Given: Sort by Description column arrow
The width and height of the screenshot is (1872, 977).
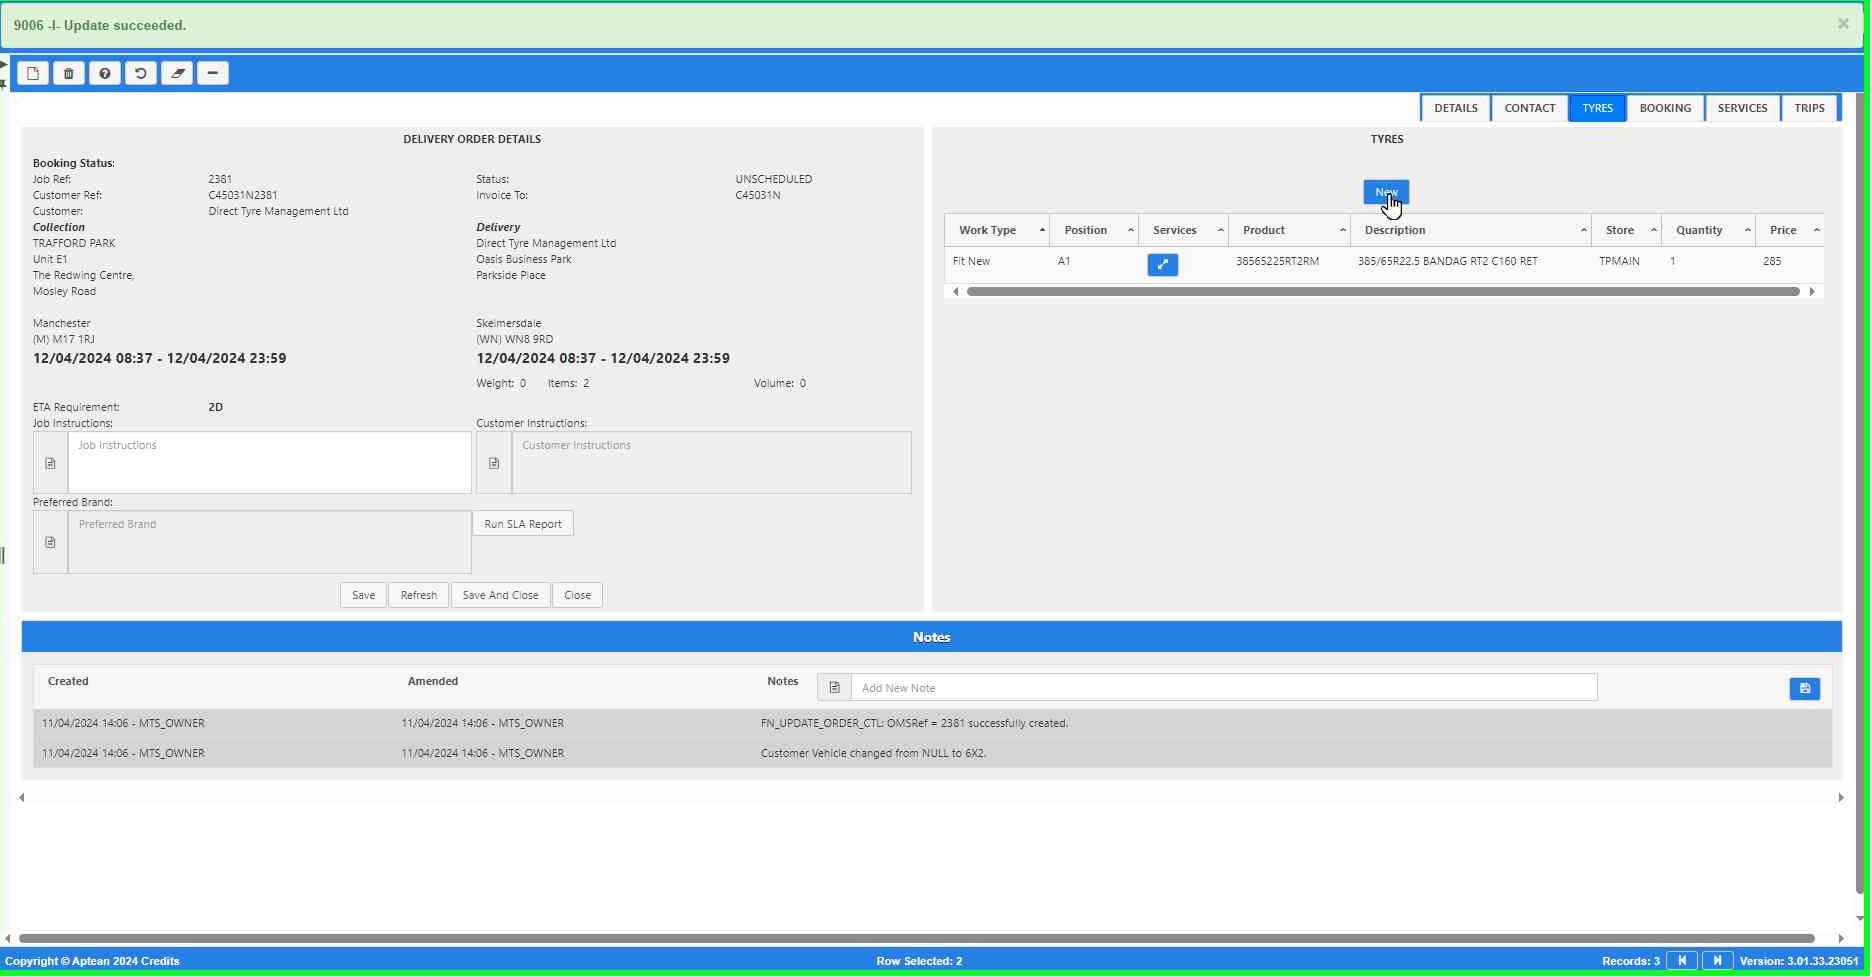Looking at the screenshot, I should click(1584, 230).
